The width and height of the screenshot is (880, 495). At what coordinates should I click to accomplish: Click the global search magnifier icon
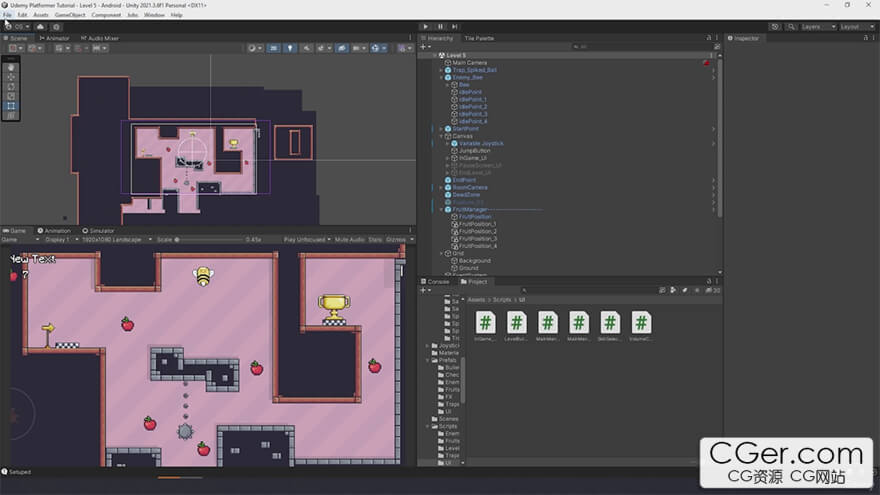click(791, 26)
